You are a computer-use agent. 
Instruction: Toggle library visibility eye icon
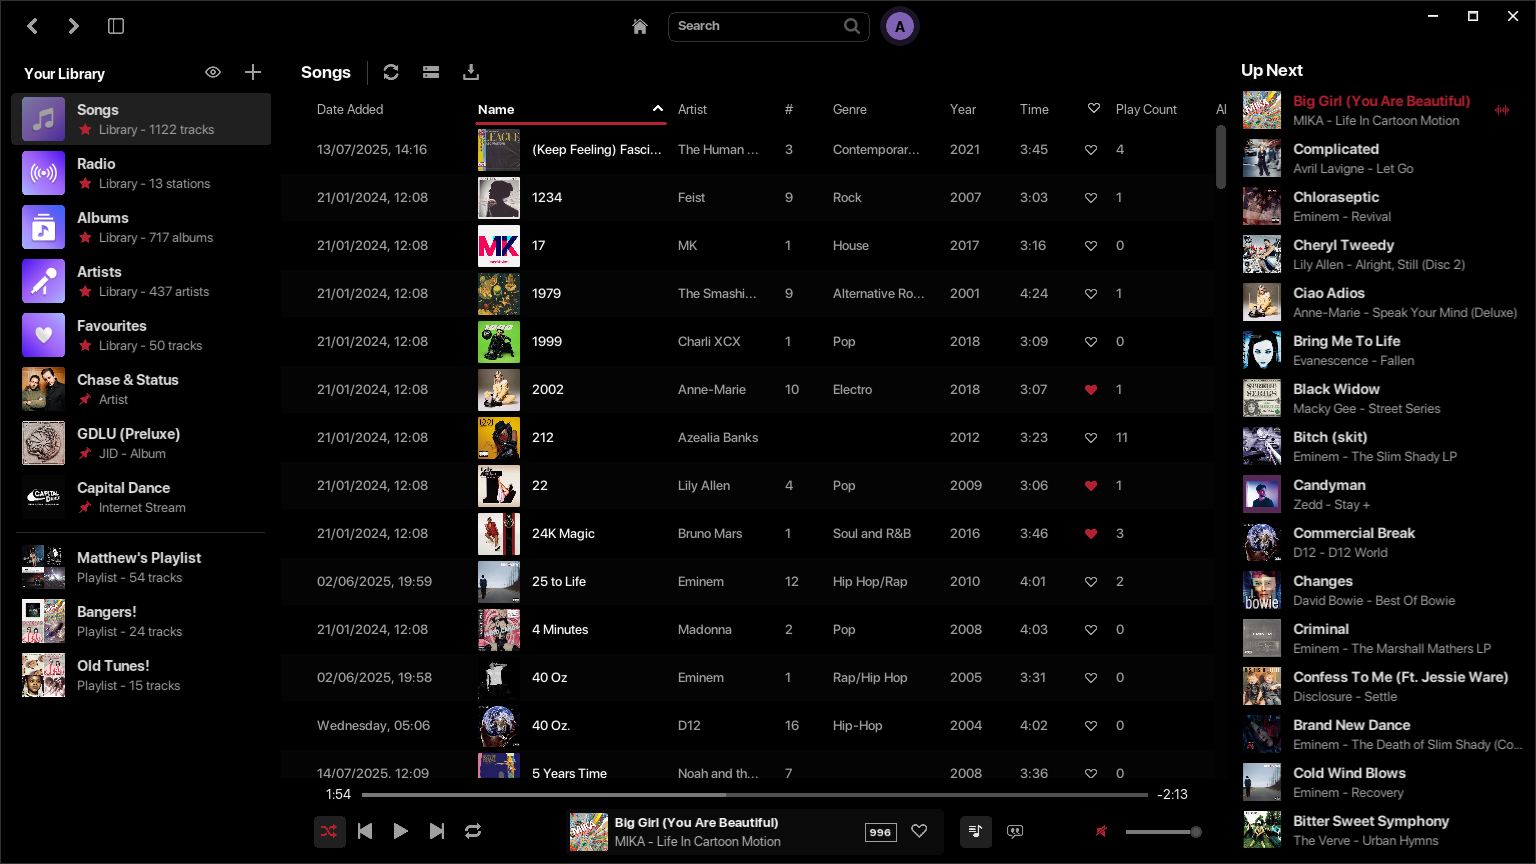click(x=213, y=72)
